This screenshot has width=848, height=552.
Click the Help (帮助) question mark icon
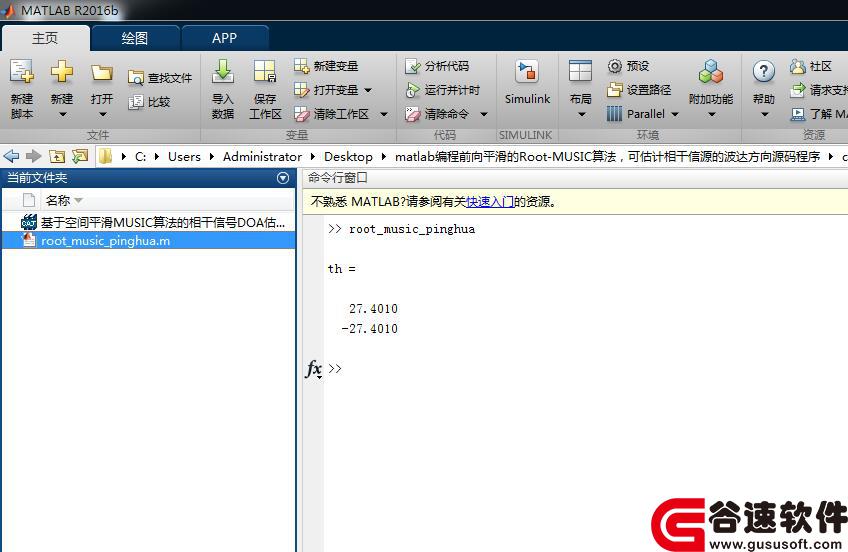(764, 71)
